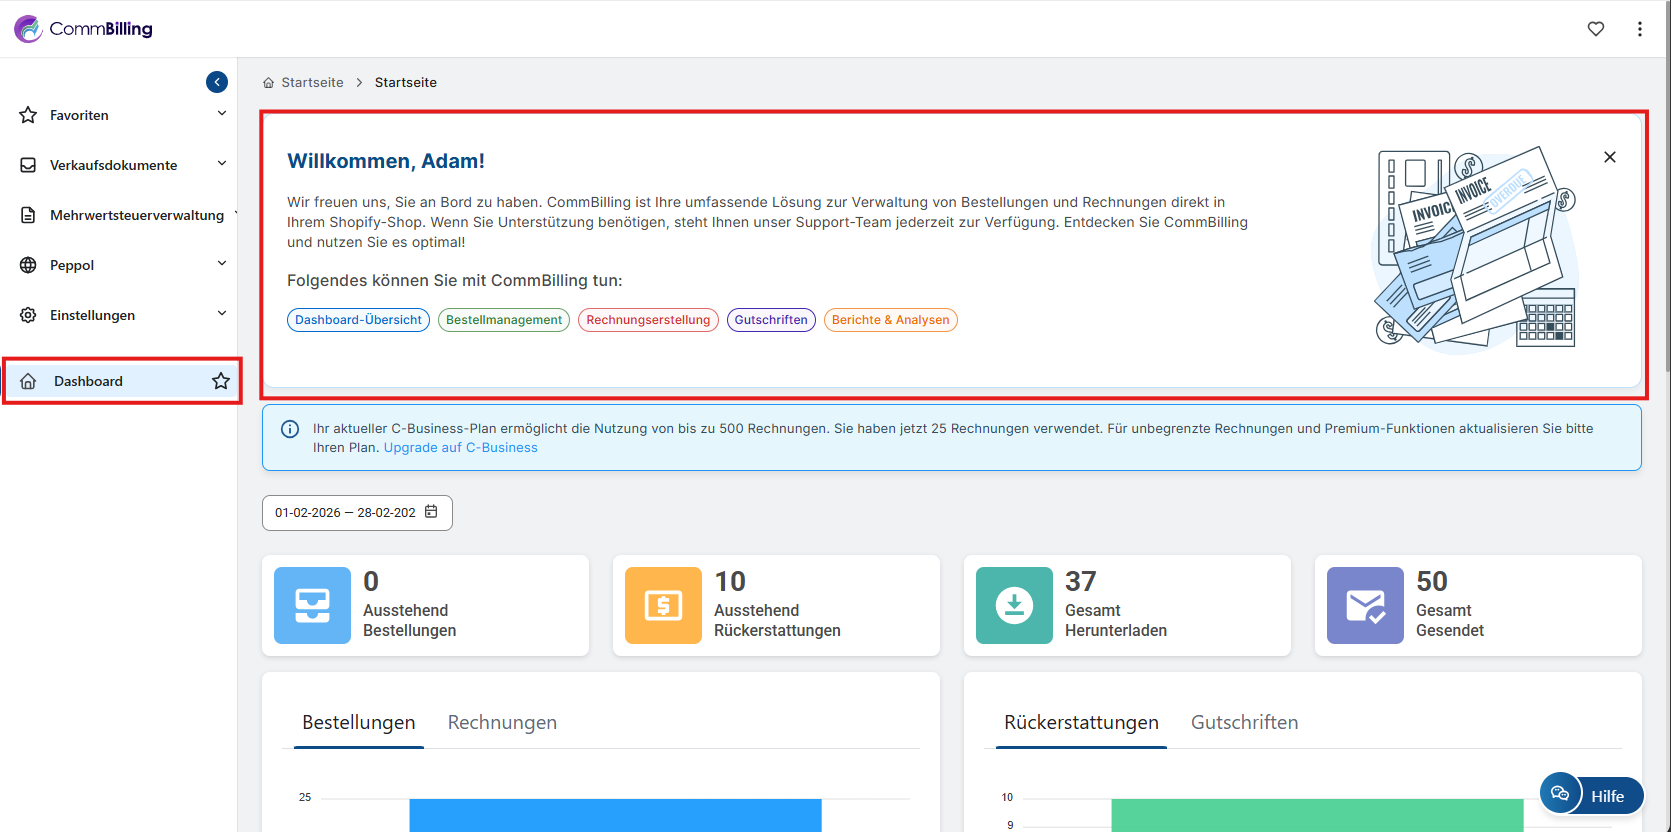Open the three-dot more options menu
1671x832 pixels.
1640,29
